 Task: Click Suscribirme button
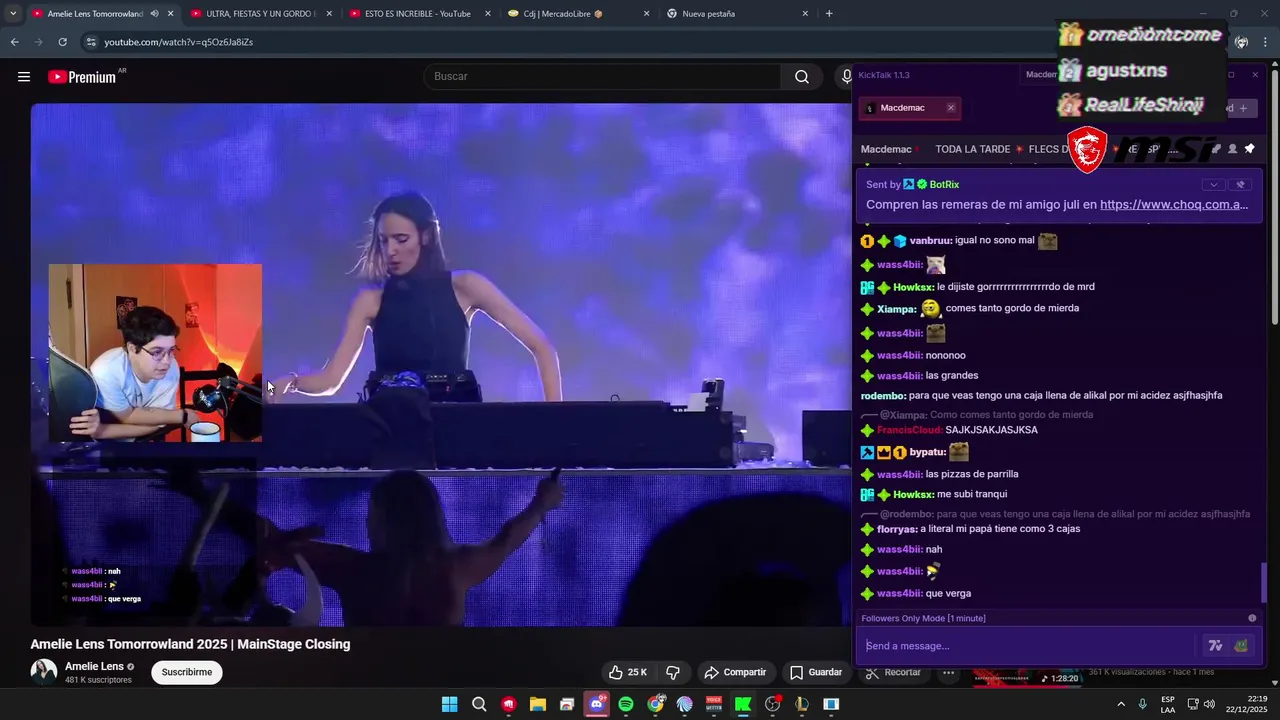(x=187, y=672)
